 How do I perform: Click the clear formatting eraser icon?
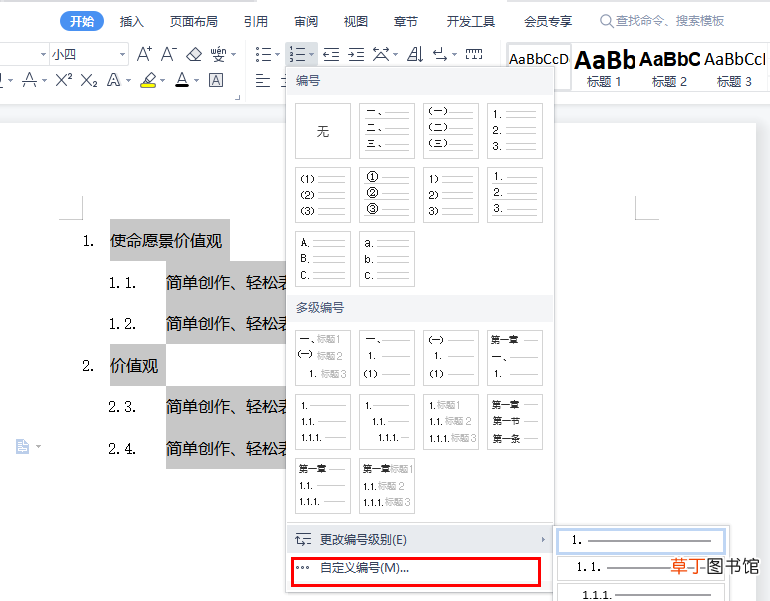pyautogui.click(x=194, y=54)
